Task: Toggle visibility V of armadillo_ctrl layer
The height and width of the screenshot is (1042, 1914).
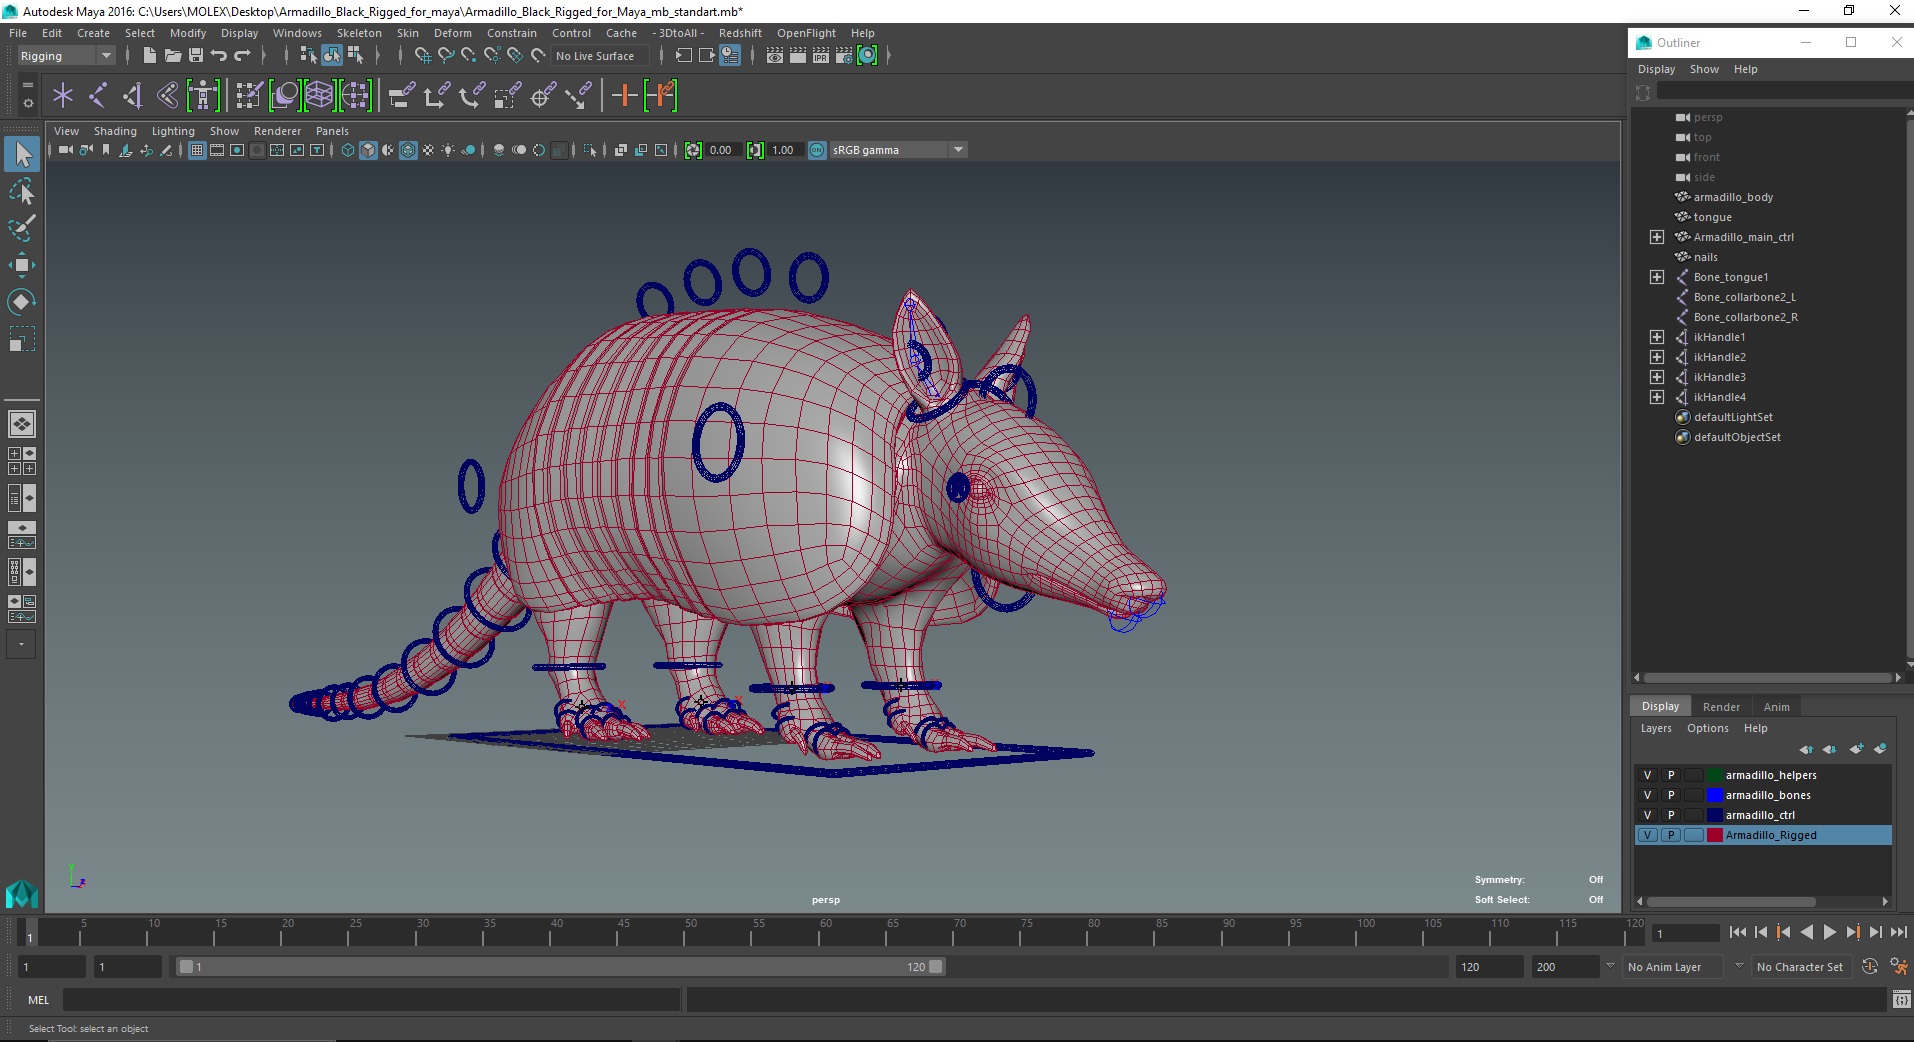Action: click(1648, 815)
